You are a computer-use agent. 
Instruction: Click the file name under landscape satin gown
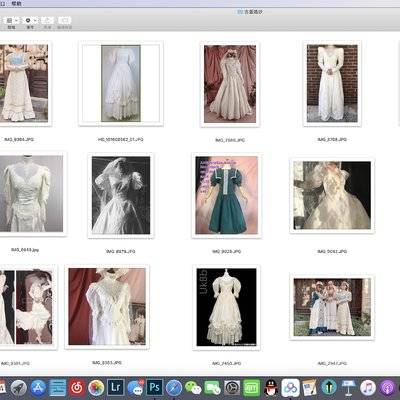[332, 251]
